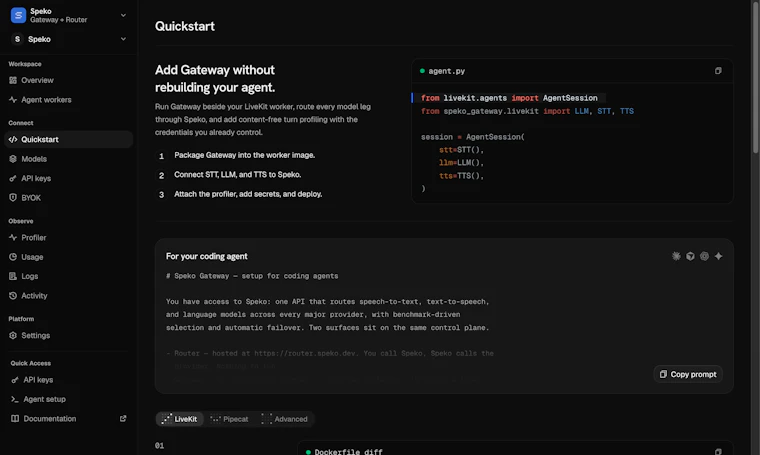Click the Copy prompt button

pyautogui.click(x=688, y=374)
